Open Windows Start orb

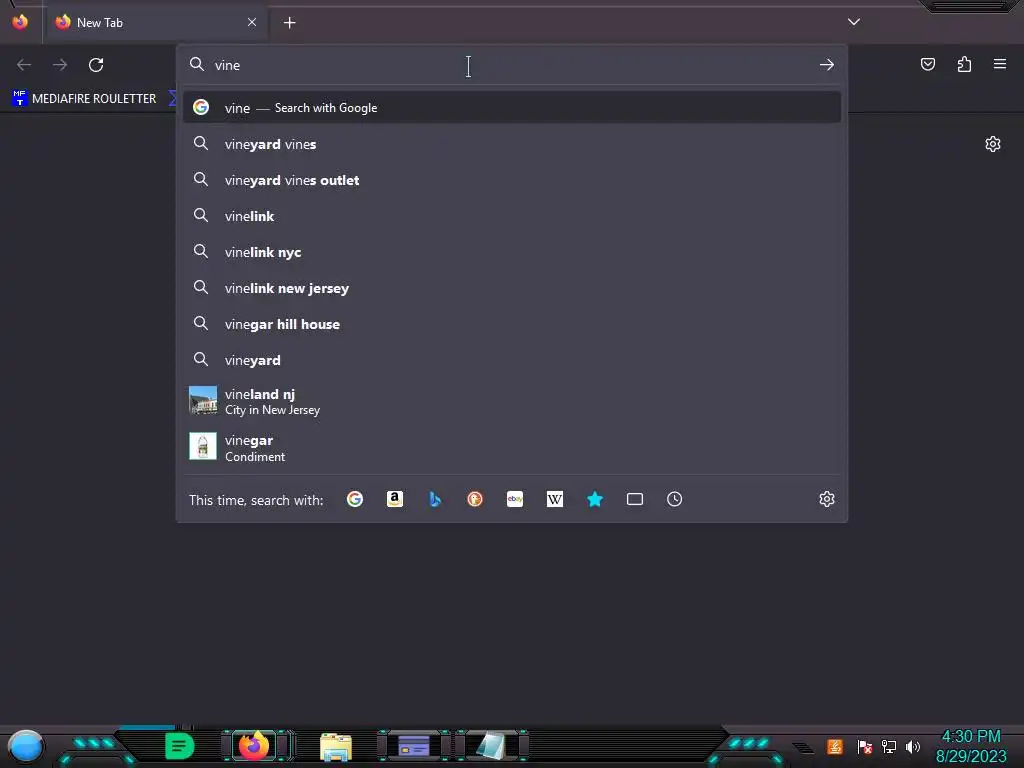[26, 746]
